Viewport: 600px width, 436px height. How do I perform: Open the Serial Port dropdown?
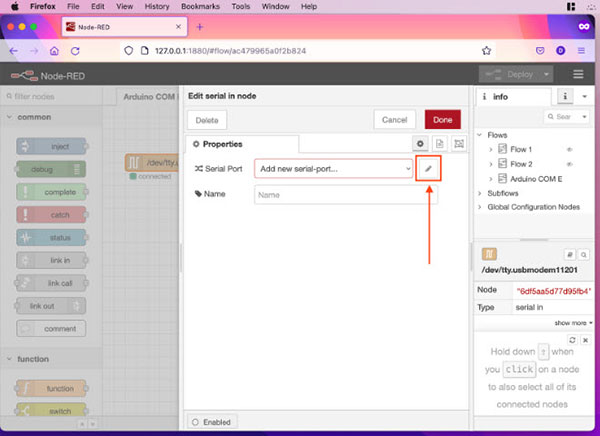coord(333,169)
